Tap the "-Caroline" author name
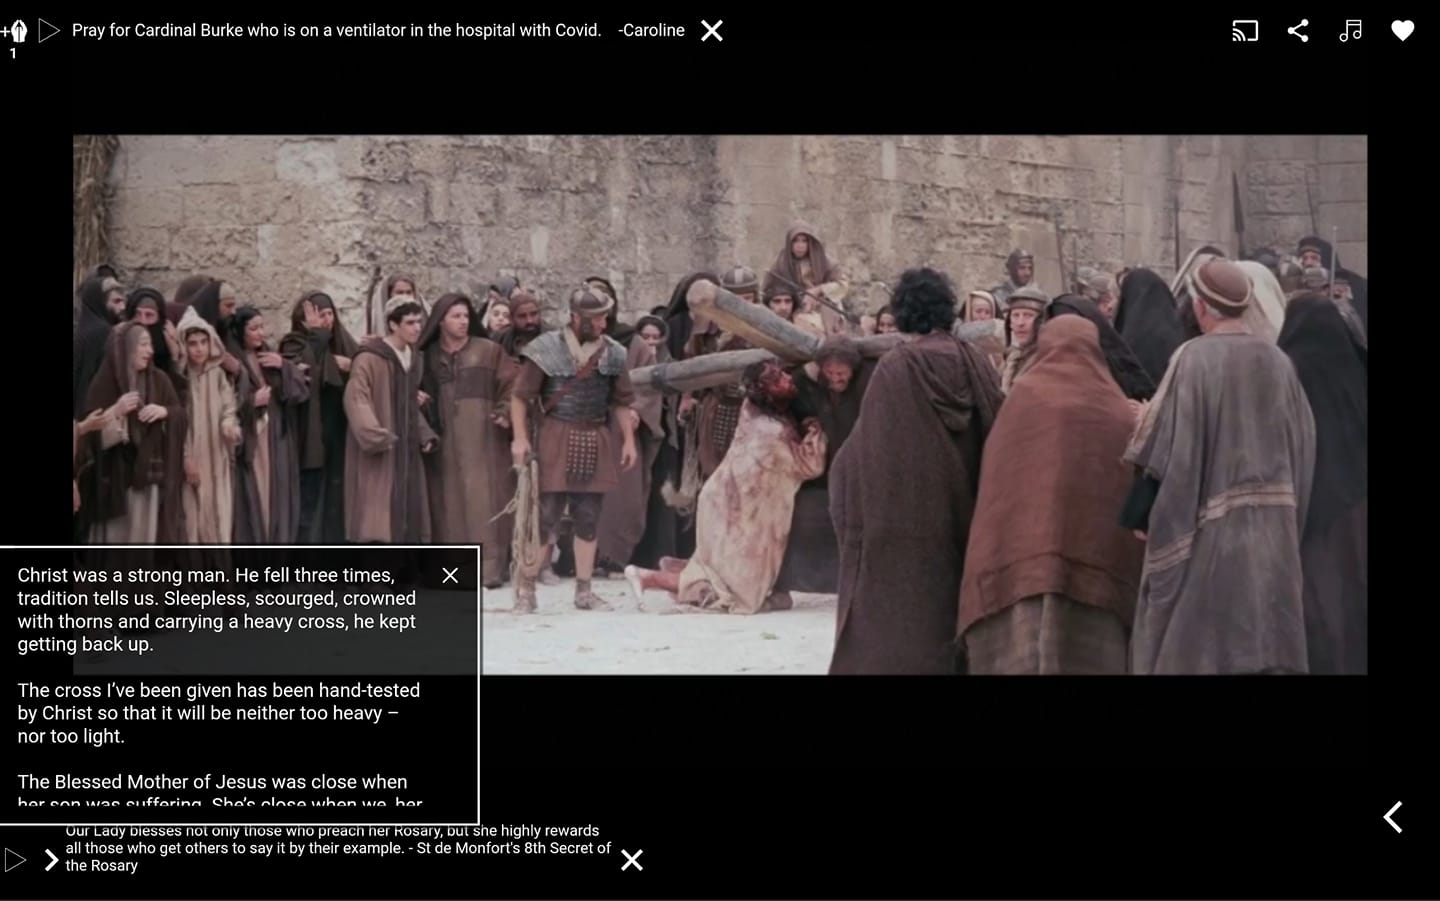The height and width of the screenshot is (901, 1440). click(651, 31)
